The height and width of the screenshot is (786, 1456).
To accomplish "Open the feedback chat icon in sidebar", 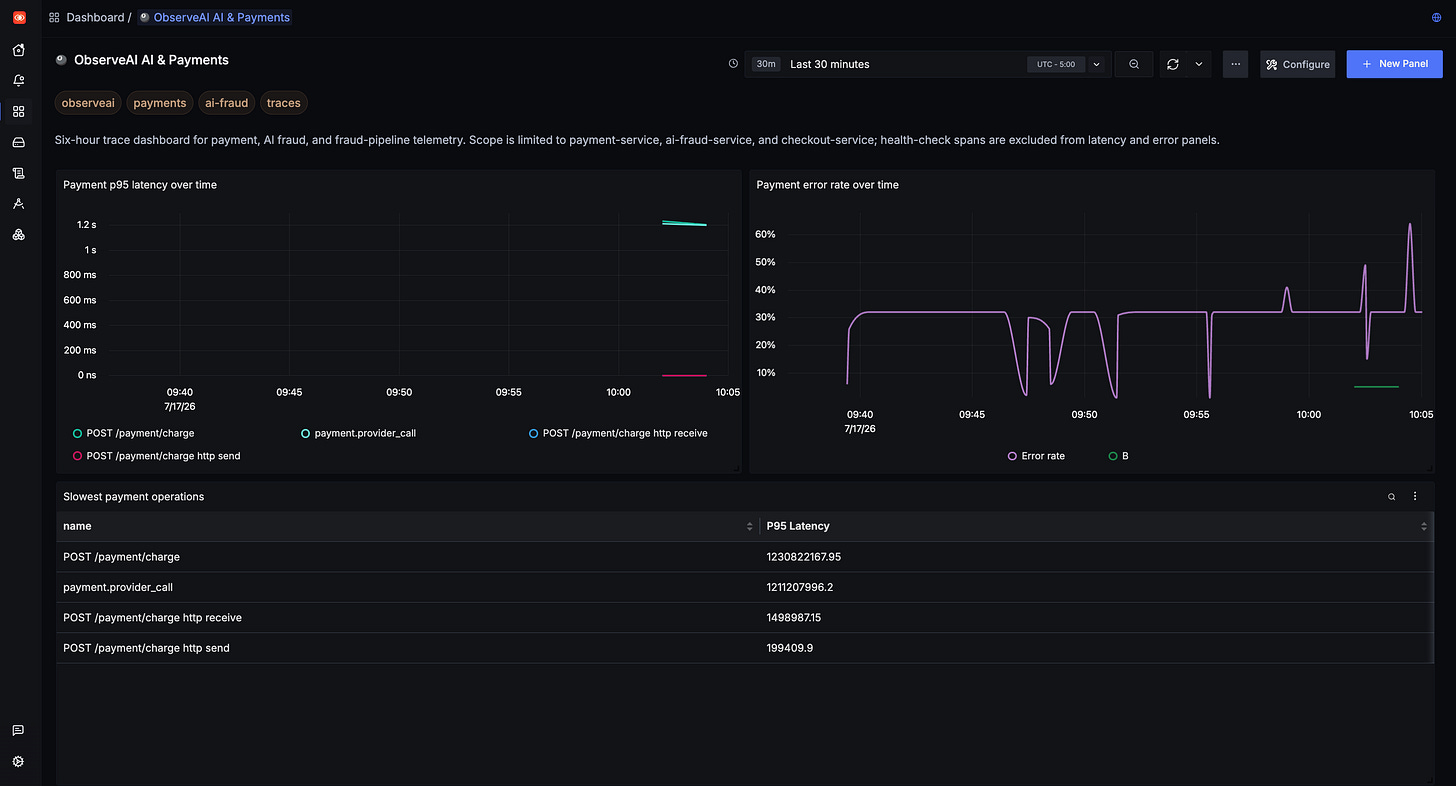I will 18,731.
